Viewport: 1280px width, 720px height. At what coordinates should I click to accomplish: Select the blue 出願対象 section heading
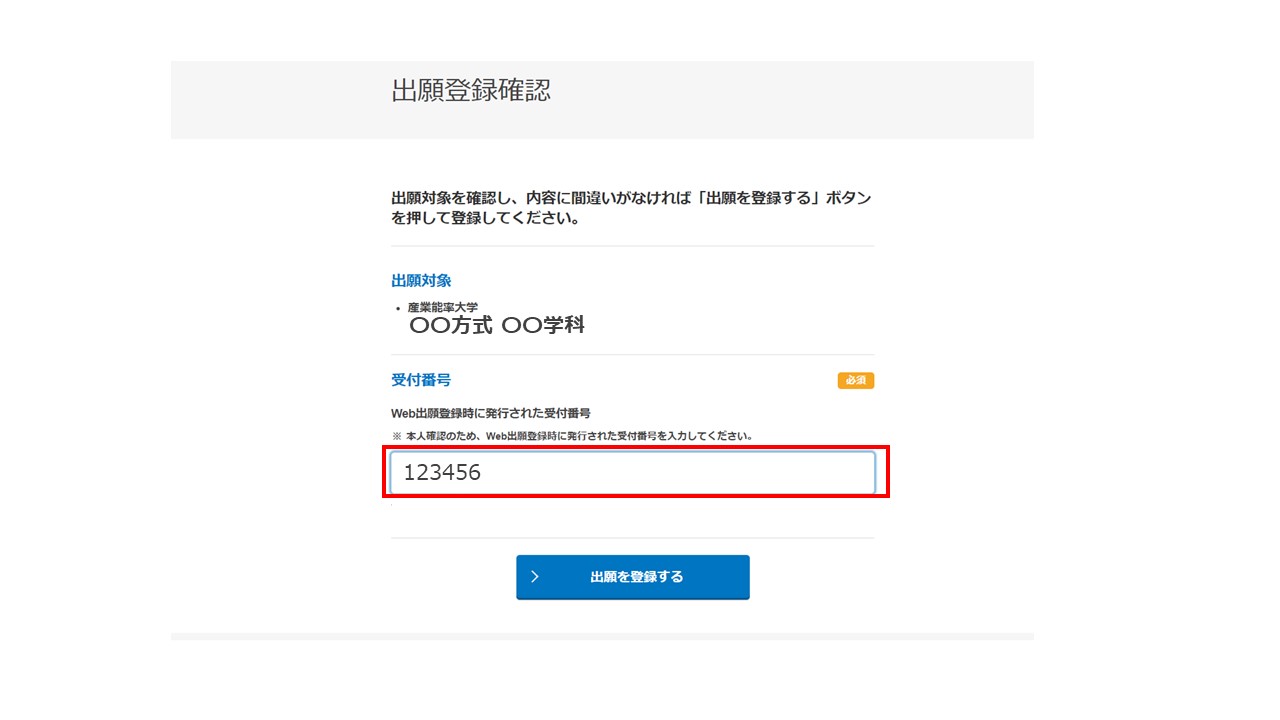click(x=421, y=281)
